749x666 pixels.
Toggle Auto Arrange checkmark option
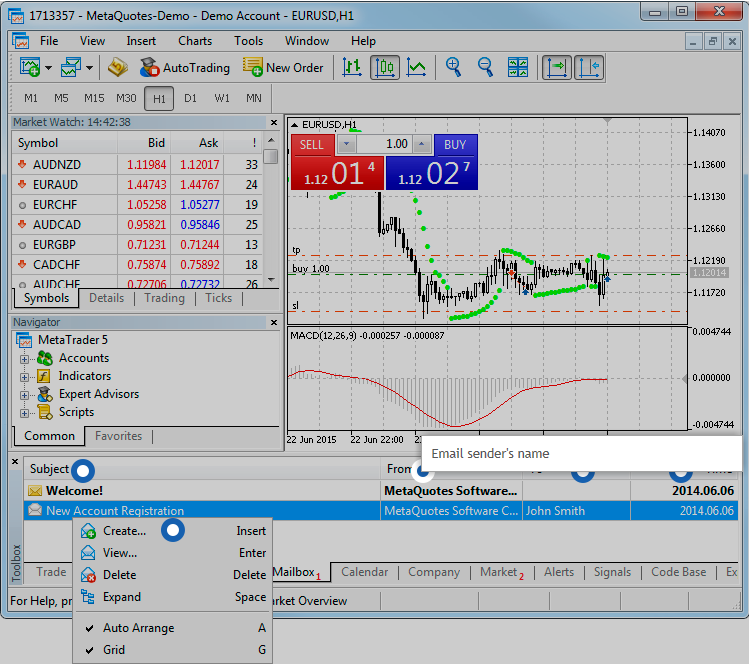pos(172,628)
